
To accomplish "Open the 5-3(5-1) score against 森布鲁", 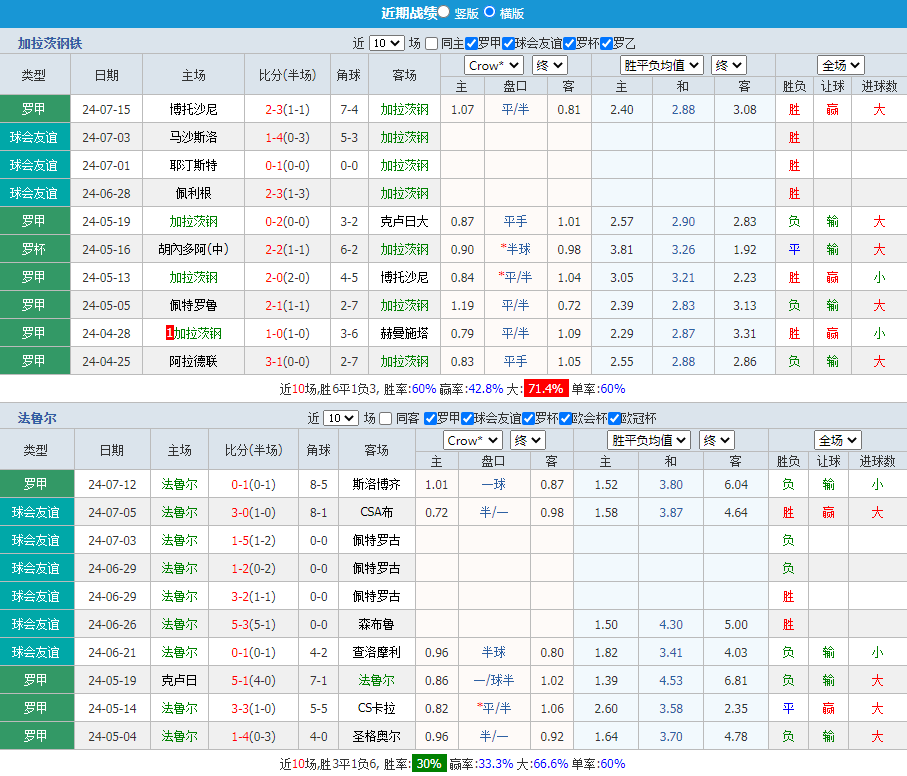I will click(254, 624).
